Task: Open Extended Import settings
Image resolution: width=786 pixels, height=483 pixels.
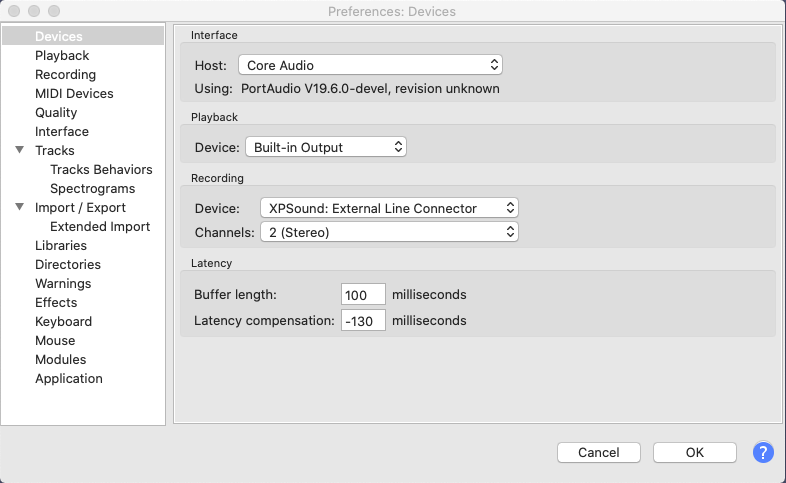Action: tap(100, 227)
